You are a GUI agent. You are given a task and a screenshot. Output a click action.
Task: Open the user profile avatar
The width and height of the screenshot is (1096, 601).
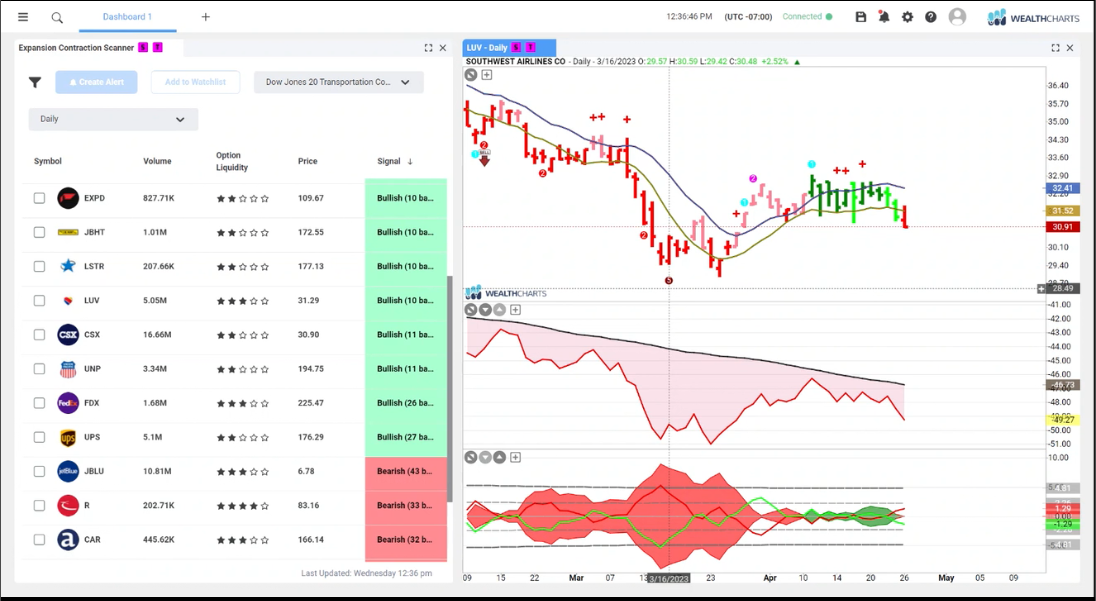957,17
